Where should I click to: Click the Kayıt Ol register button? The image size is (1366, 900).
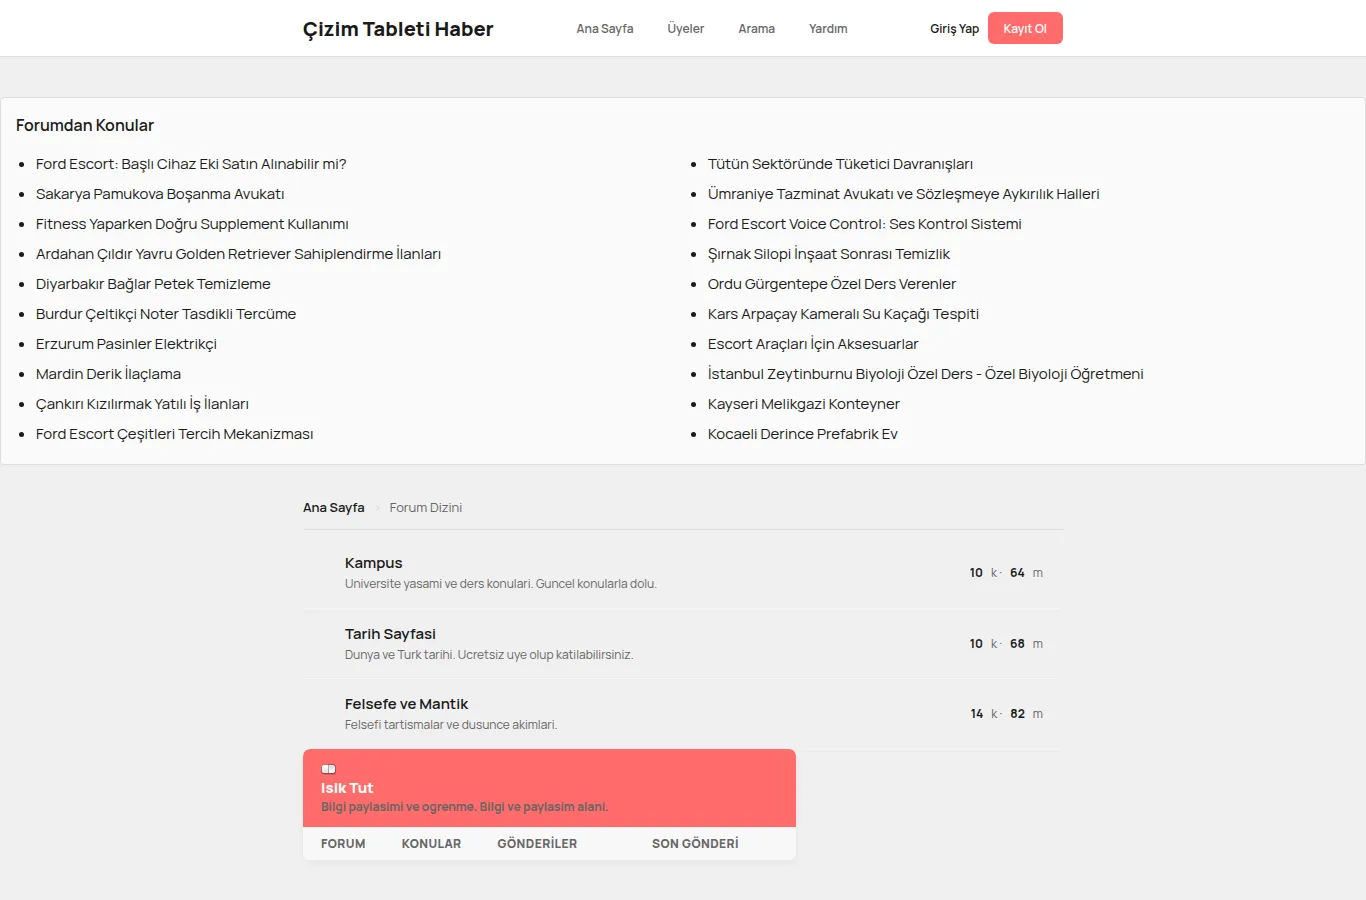(1025, 28)
